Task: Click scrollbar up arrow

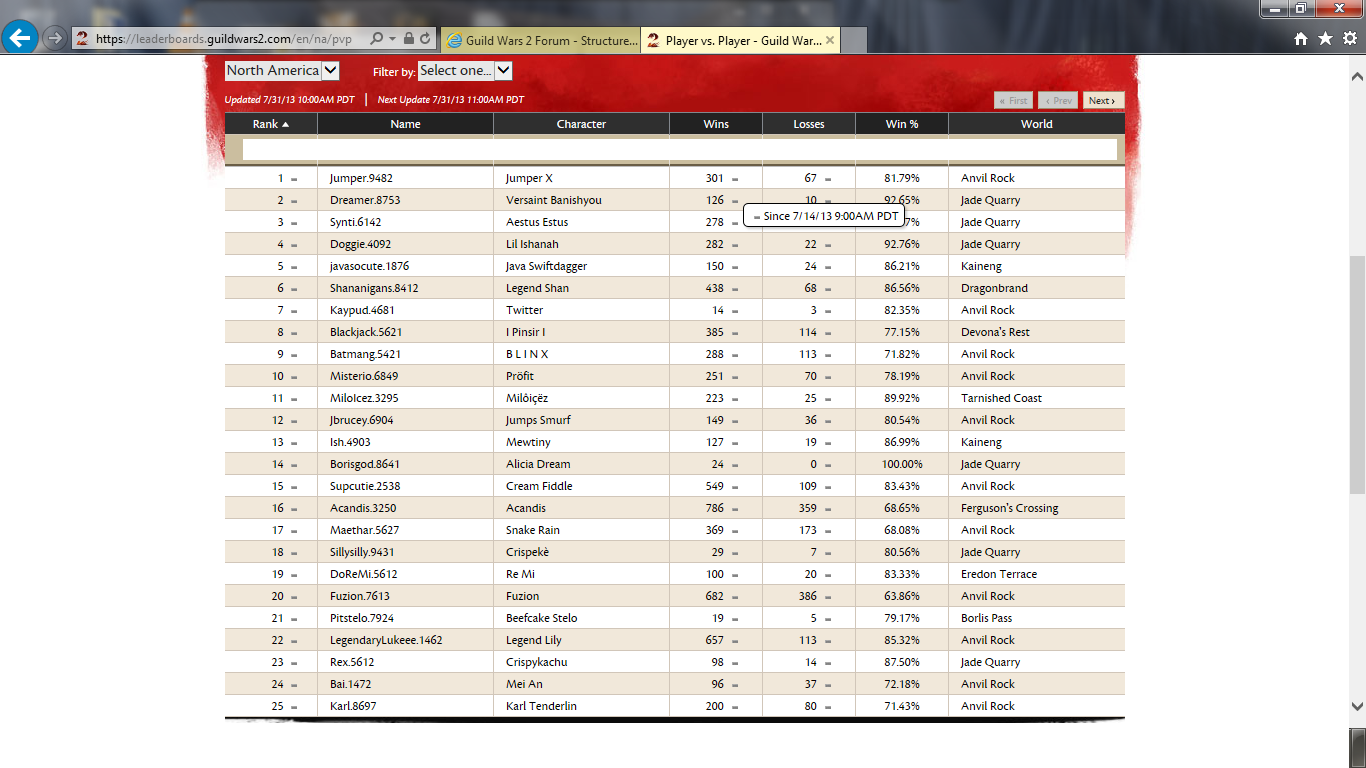Action: pos(1357,76)
